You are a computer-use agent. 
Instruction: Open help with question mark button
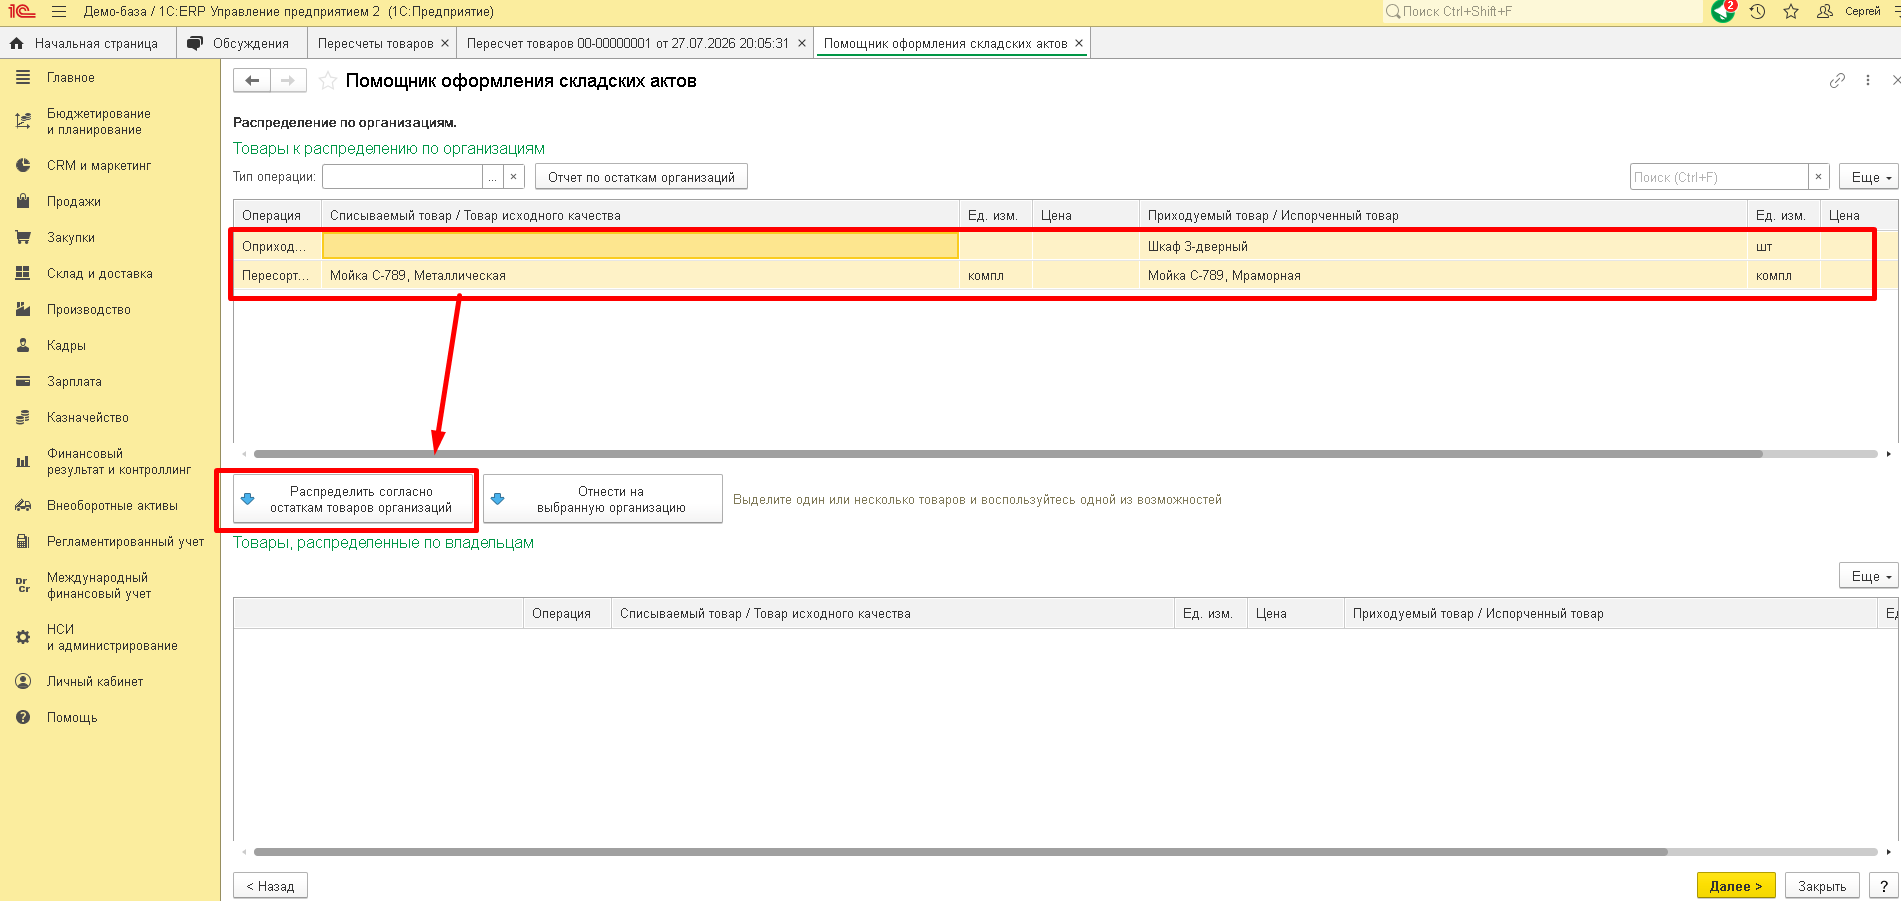pos(1883,886)
